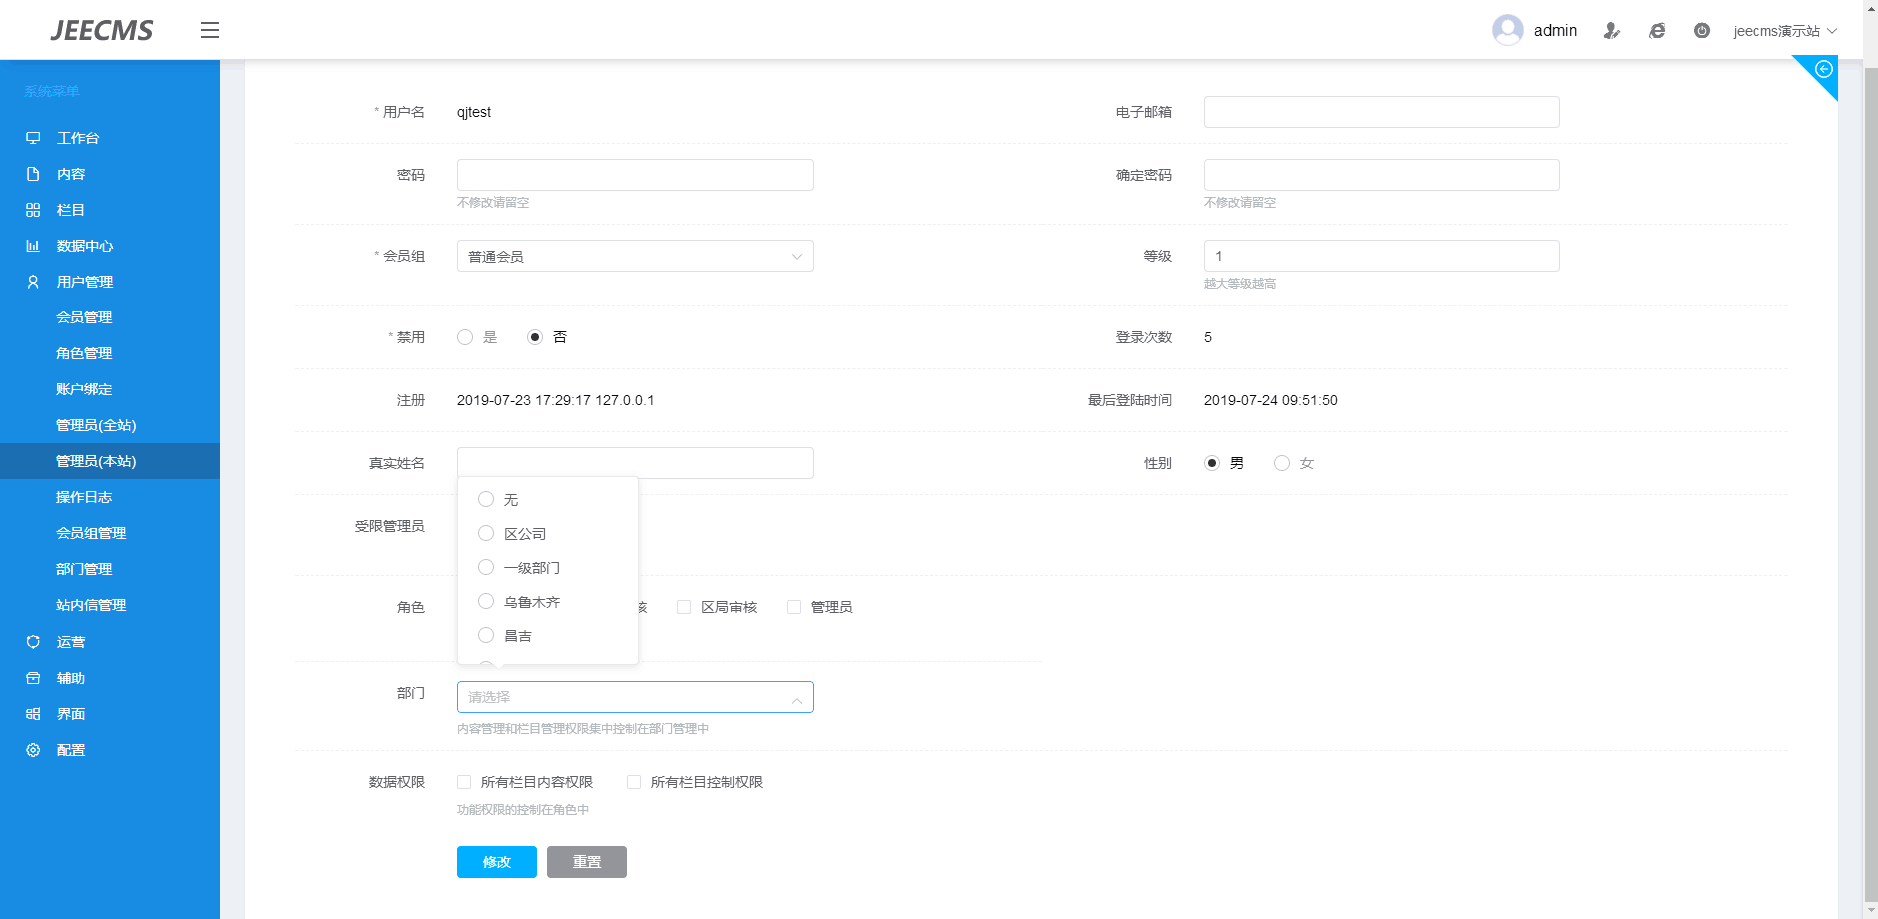Select 是 radio for 禁用
This screenshot has height=919, width=1878.
tap(465, 337)
